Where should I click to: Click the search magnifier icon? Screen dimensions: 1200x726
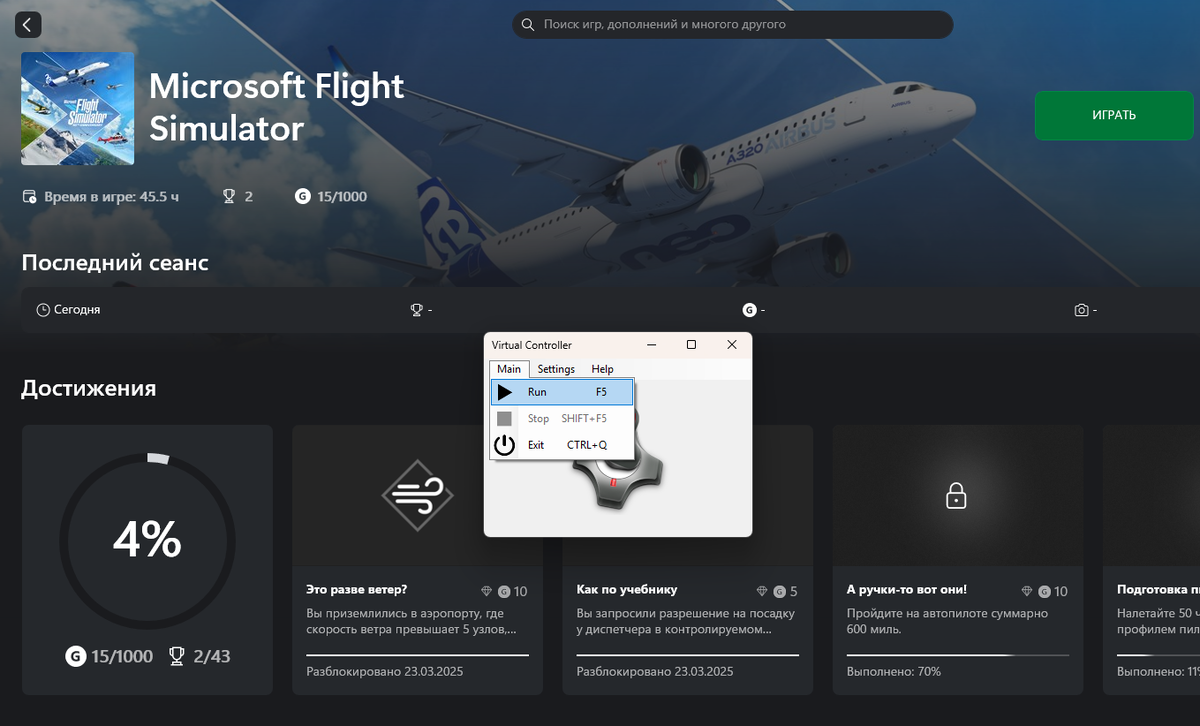point(527,24)
